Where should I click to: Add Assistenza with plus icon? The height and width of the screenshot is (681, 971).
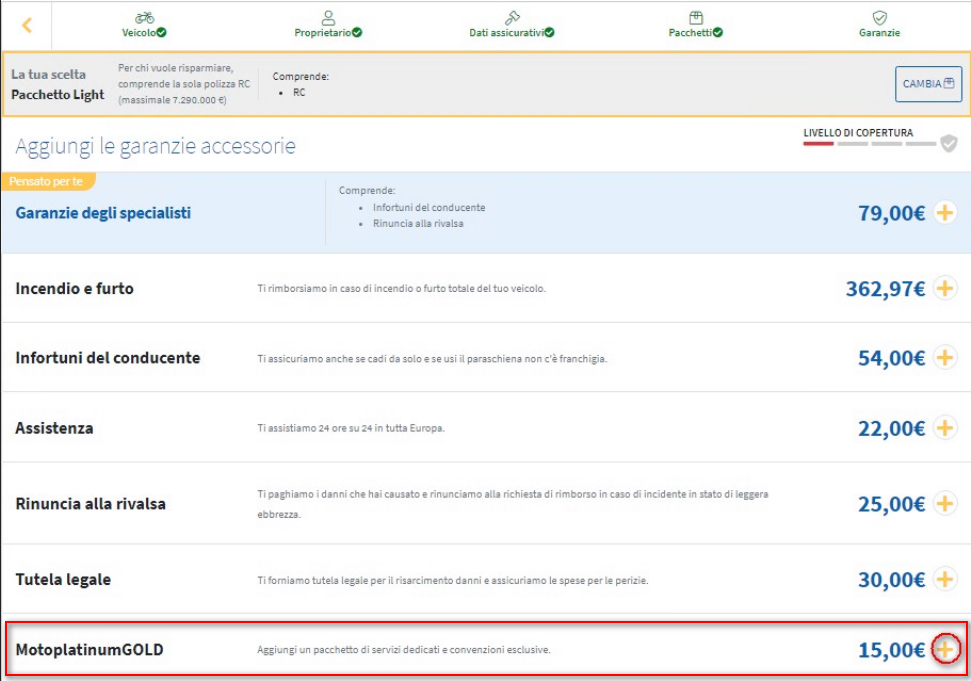[x=944, y=428]
